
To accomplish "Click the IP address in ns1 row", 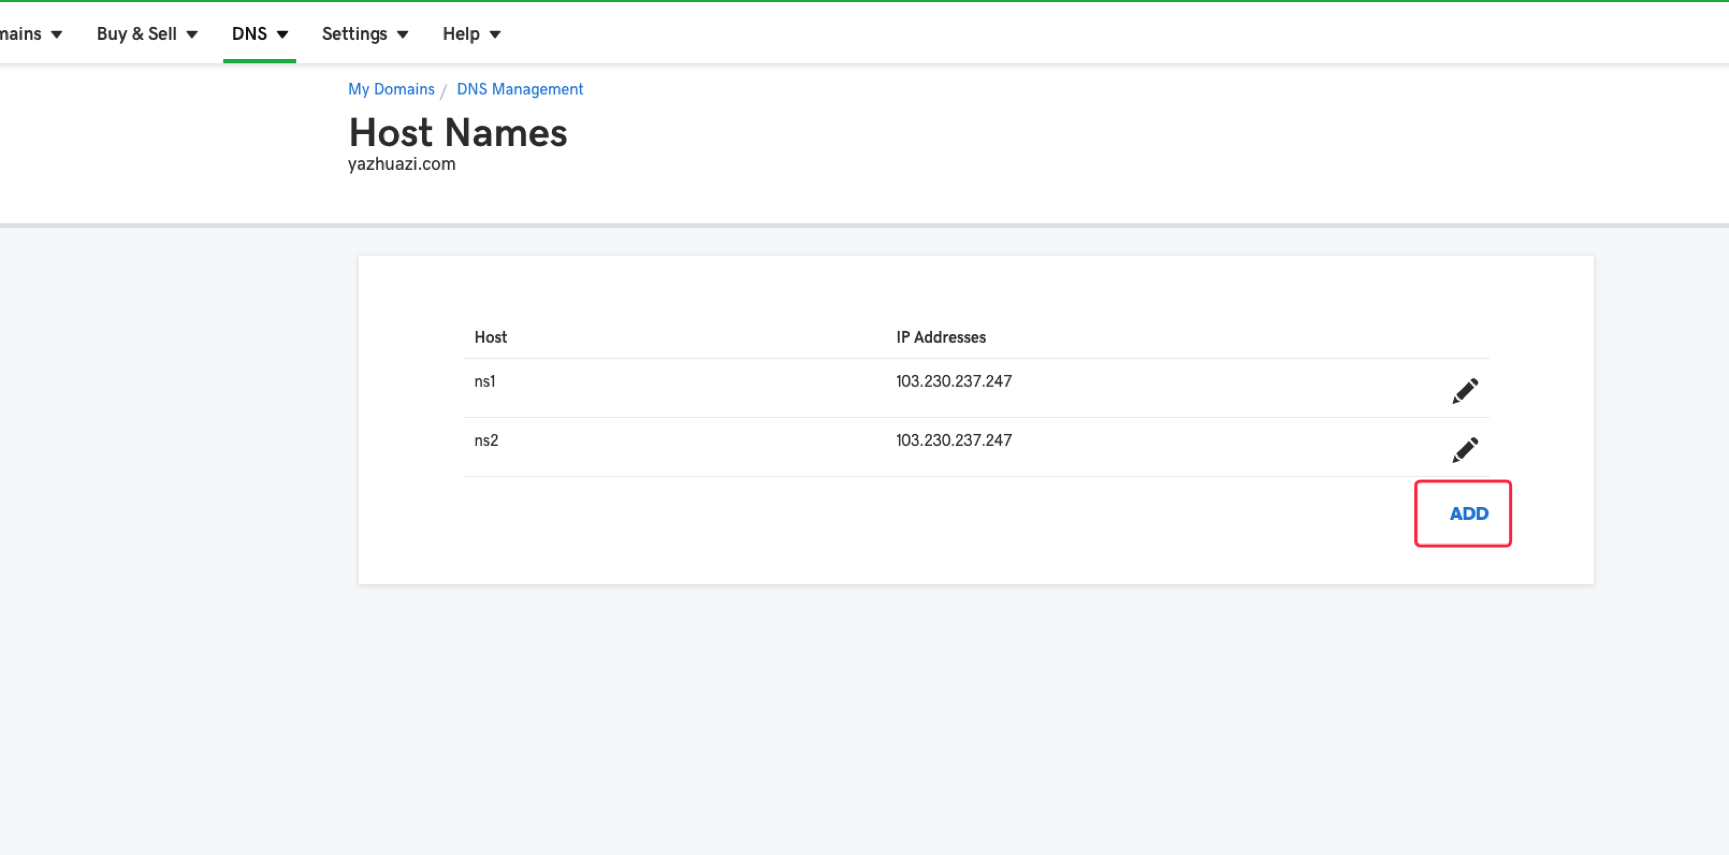I will click(x=953, y=381).
